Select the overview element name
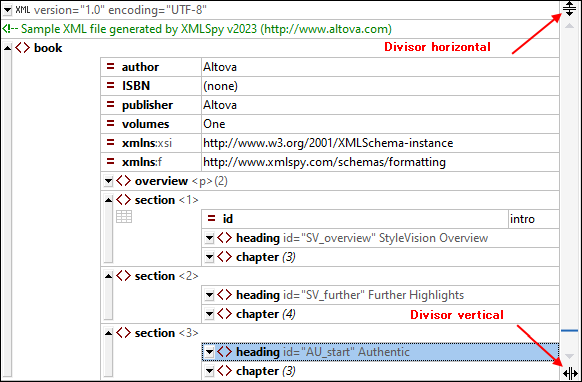Image resolution: width=582 pixels, height=382 pixels. tap(161, 181)
